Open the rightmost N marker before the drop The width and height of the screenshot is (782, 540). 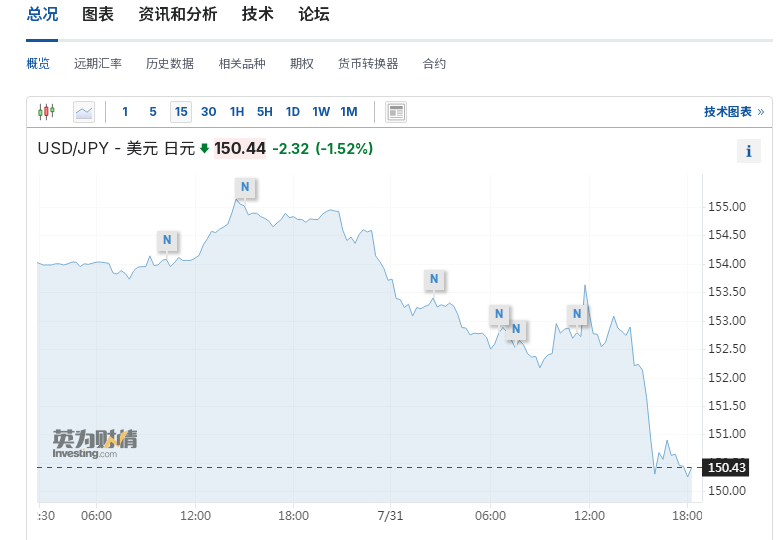(x=577, y=314)
